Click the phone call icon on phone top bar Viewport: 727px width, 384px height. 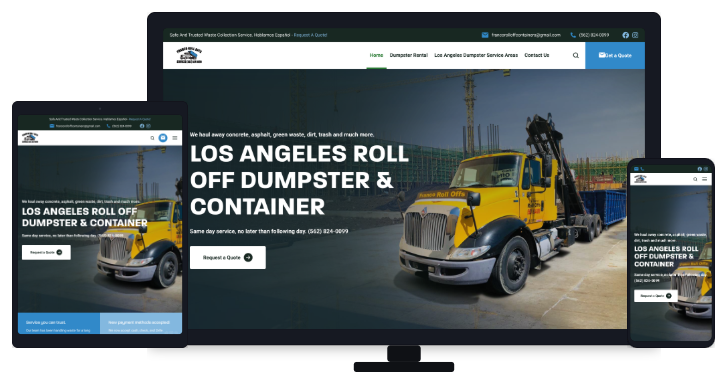(x=642, y=169)
